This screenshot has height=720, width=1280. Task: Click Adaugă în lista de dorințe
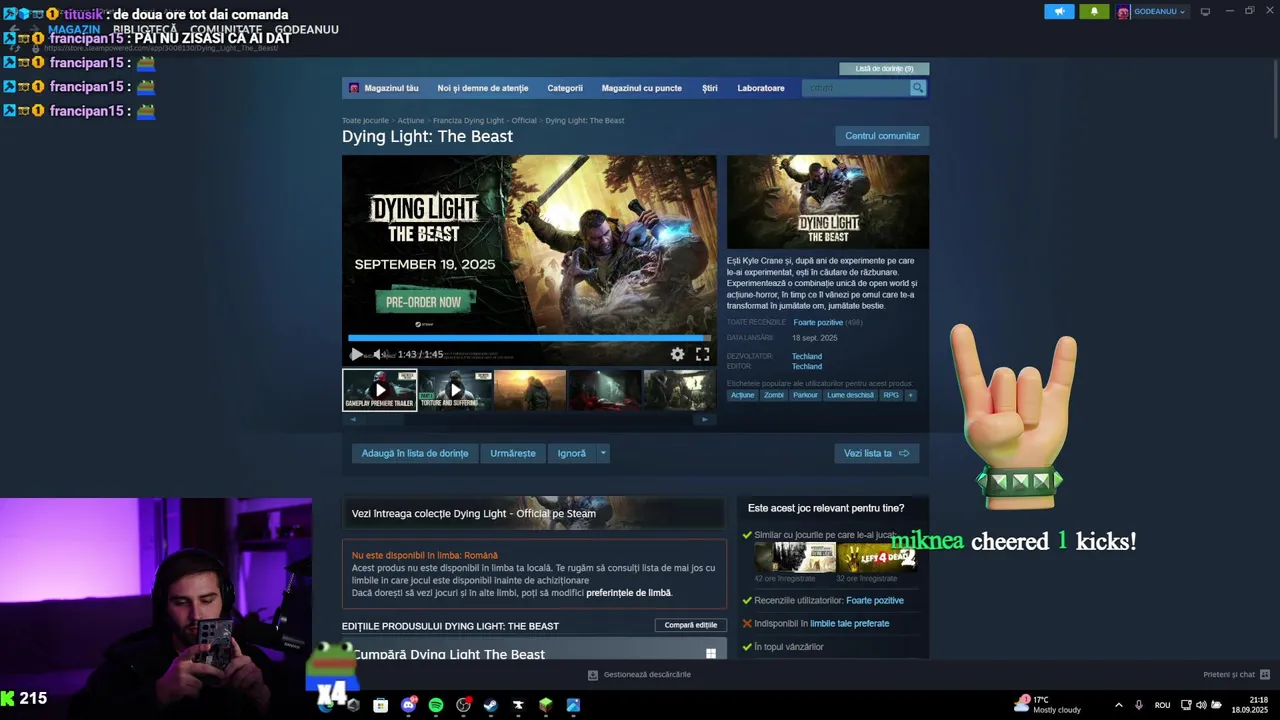coord(415,453)
